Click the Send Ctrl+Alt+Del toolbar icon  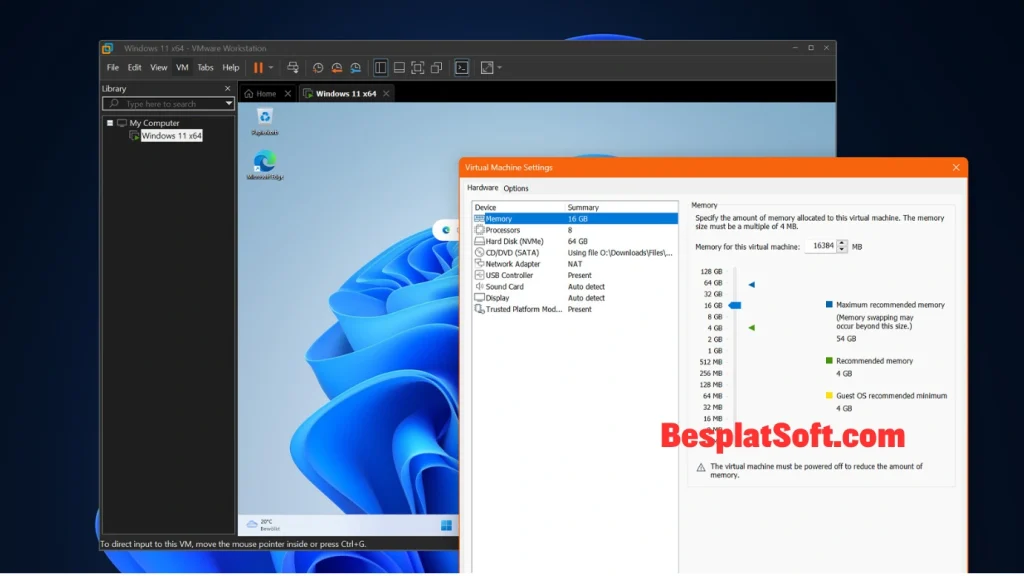(x=293, y=67)
